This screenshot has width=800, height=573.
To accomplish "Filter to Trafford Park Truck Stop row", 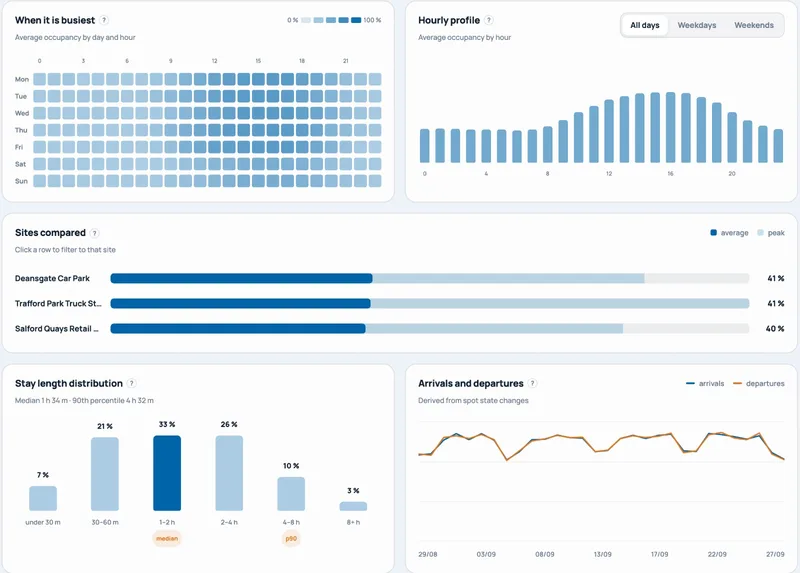I will [399, 304].
